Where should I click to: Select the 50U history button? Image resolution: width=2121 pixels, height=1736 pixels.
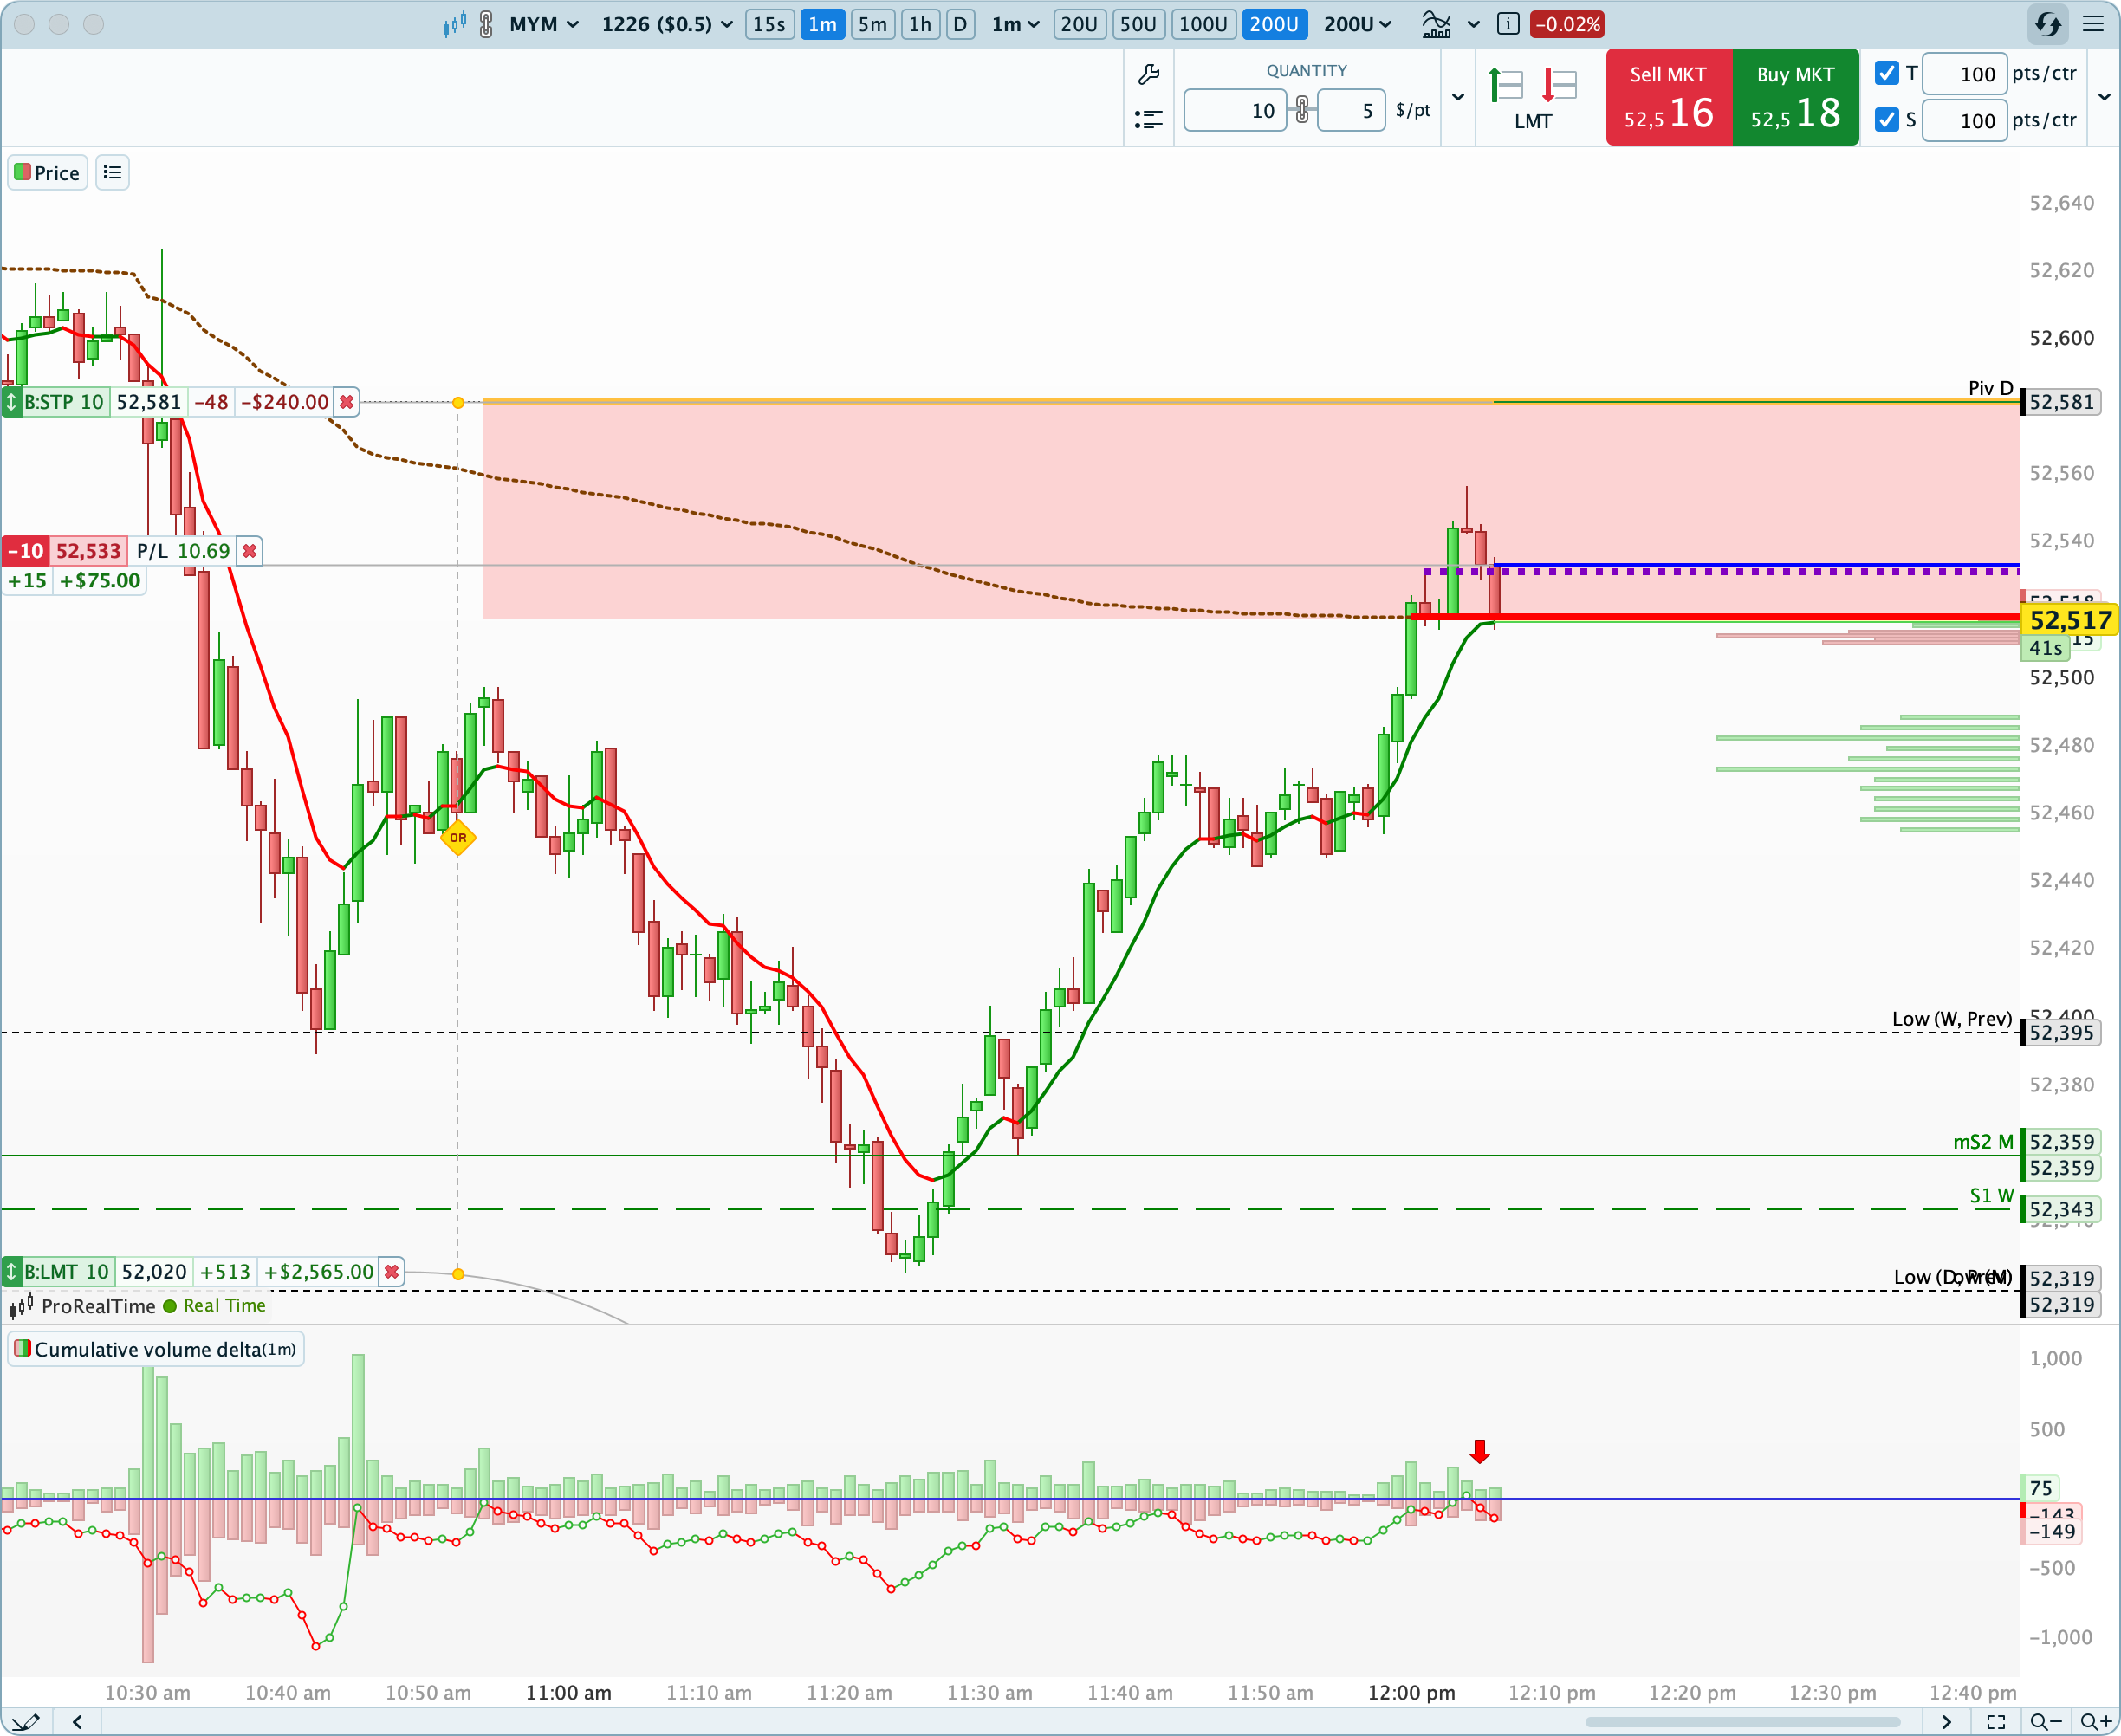tap(1139, 24)
